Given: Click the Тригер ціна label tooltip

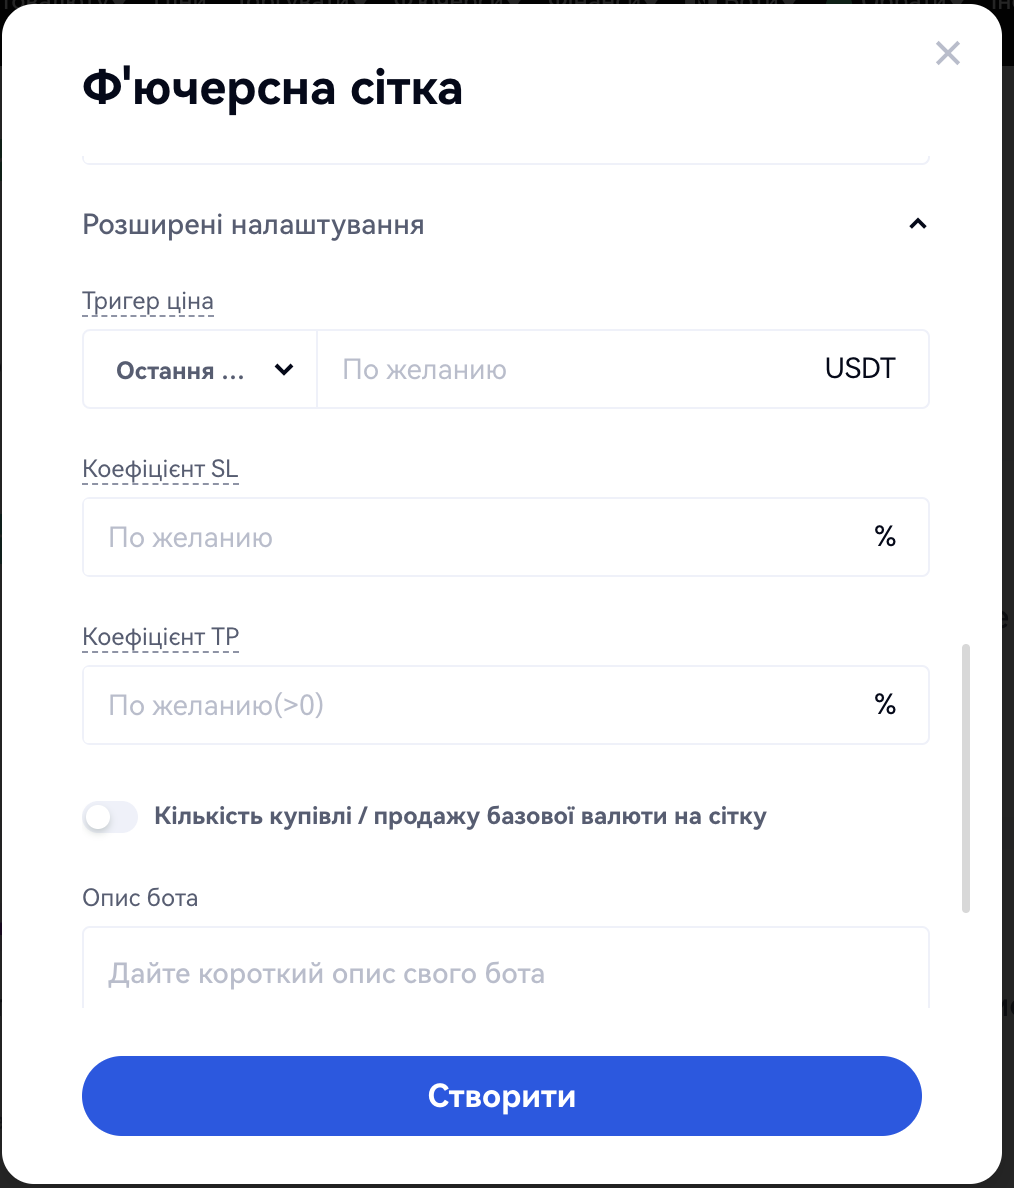Looking at the screenshot, I should pos(148,302).
